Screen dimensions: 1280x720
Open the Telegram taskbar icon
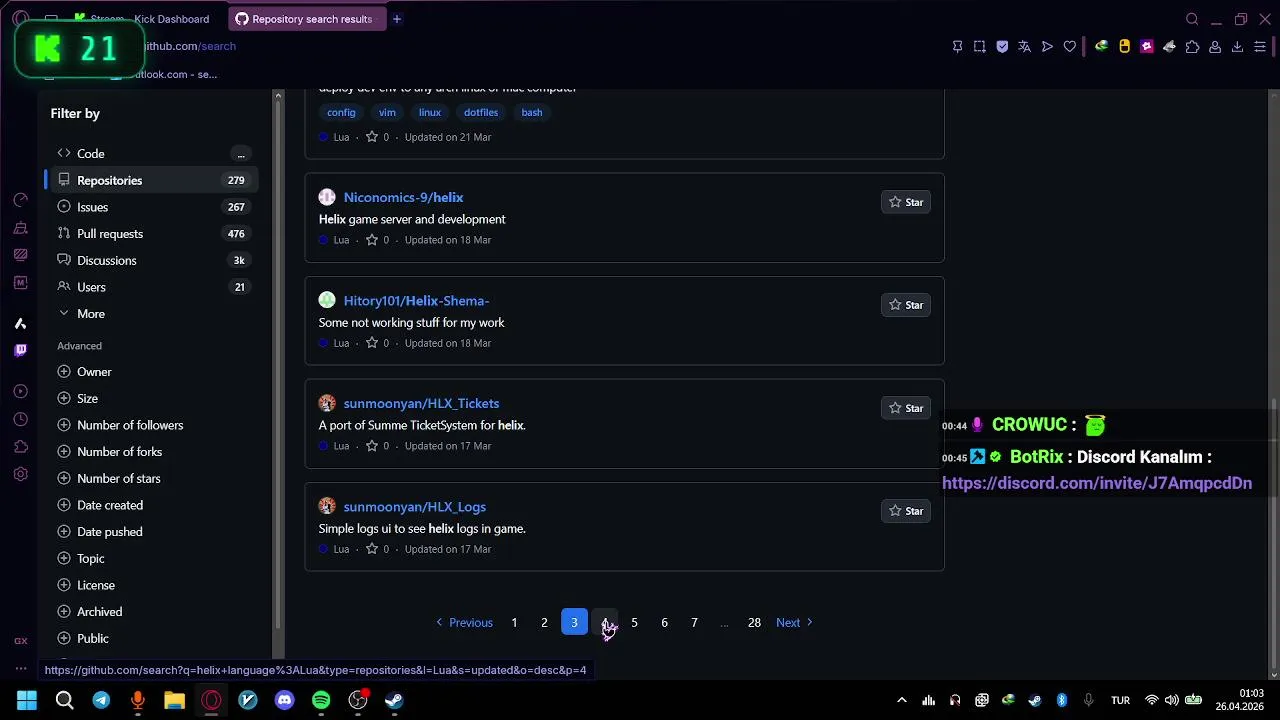click(x=101, y=700)
